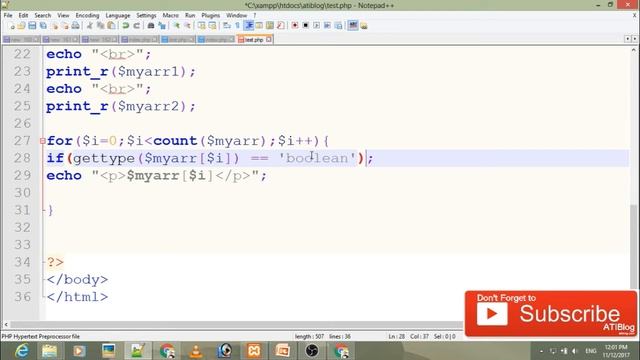Viewport: 640px width, 360px height.
Task: Click 'PHP Hypertext Preprocessor file' status text
Action: [x=41, y=337]
